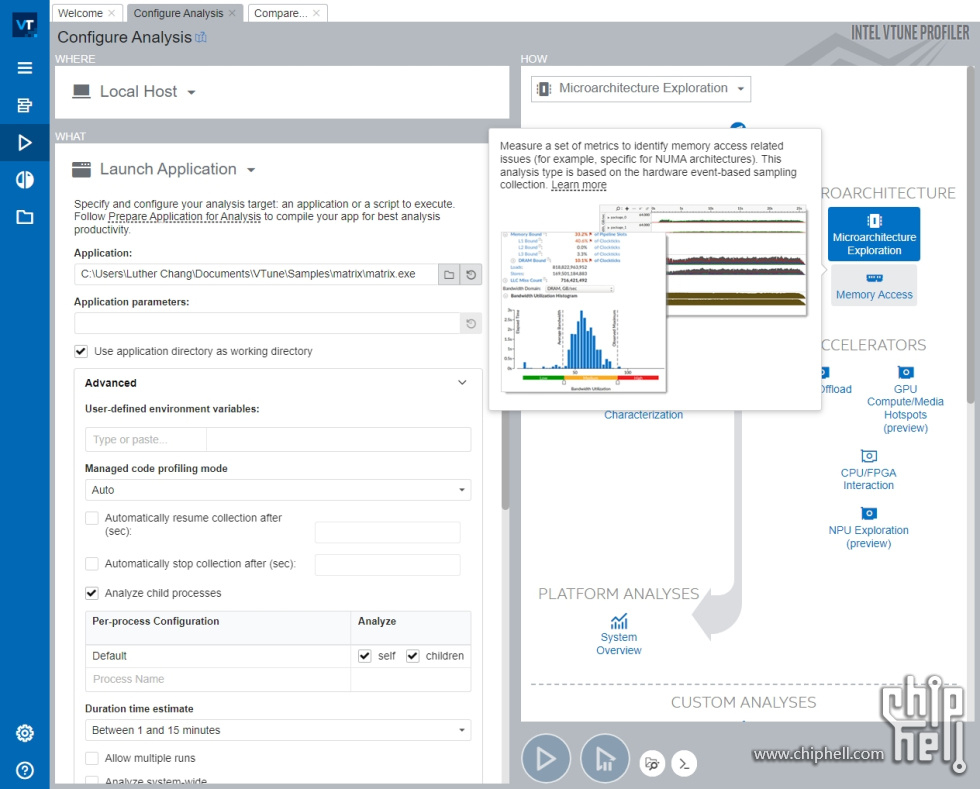
Task: Open Settings gear in sidebar
Action: pos(24,733)
